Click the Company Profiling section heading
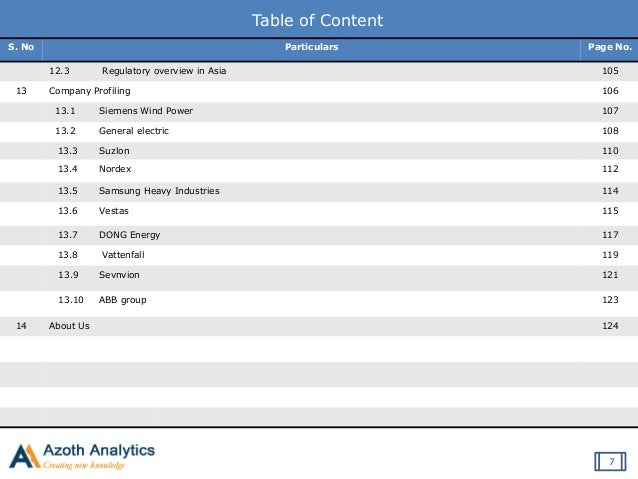 point(90,91)
